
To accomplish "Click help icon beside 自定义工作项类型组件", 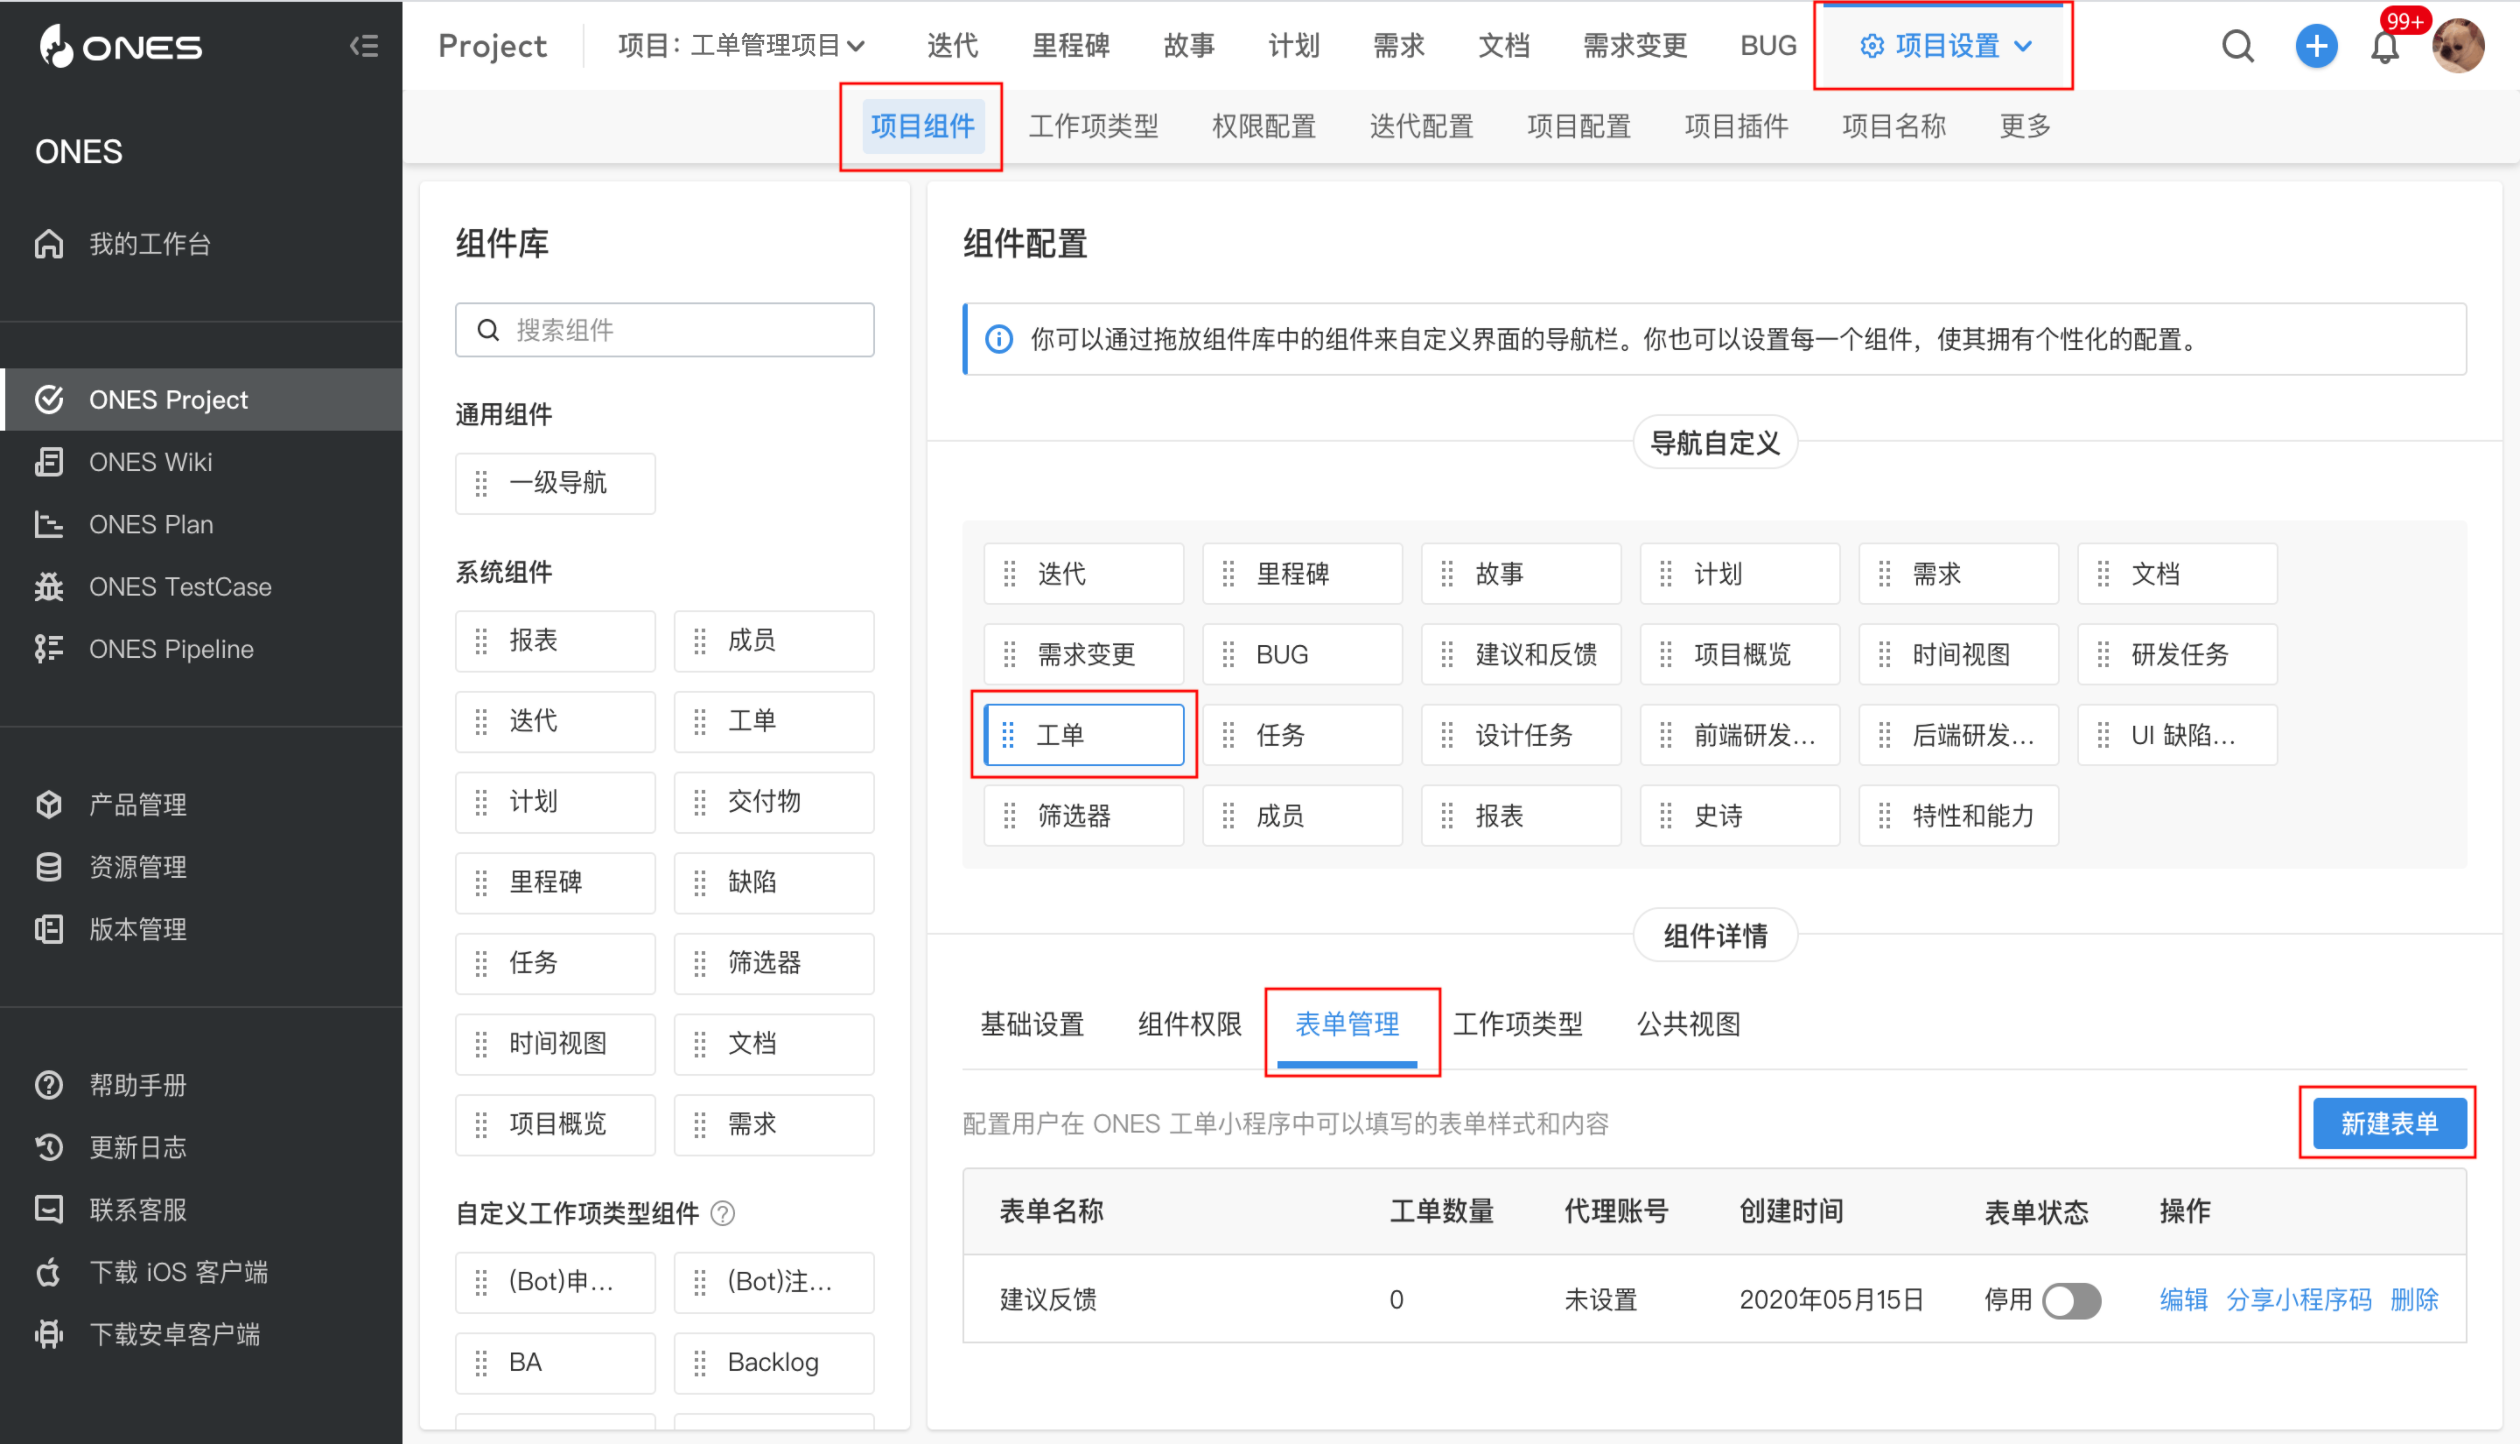I will pos(722,1213).
